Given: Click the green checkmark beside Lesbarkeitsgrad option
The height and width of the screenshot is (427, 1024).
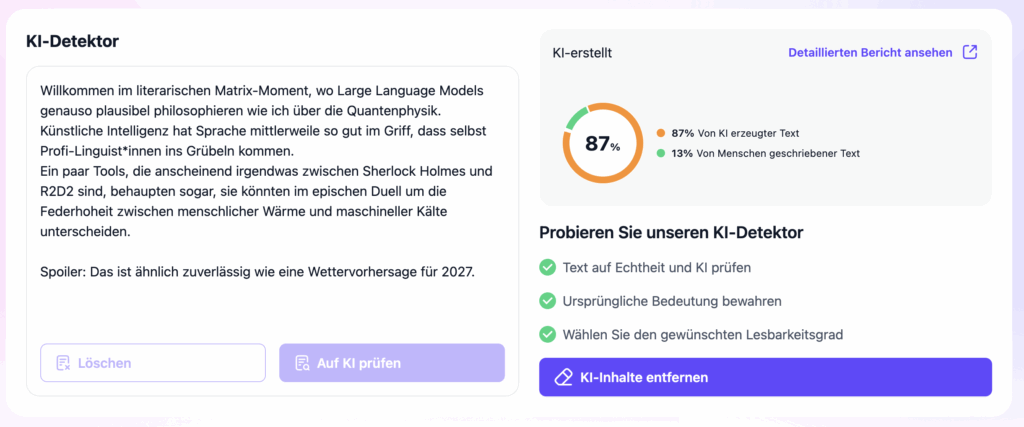Looking at the screenshot, I should click(x=547, y=334).
